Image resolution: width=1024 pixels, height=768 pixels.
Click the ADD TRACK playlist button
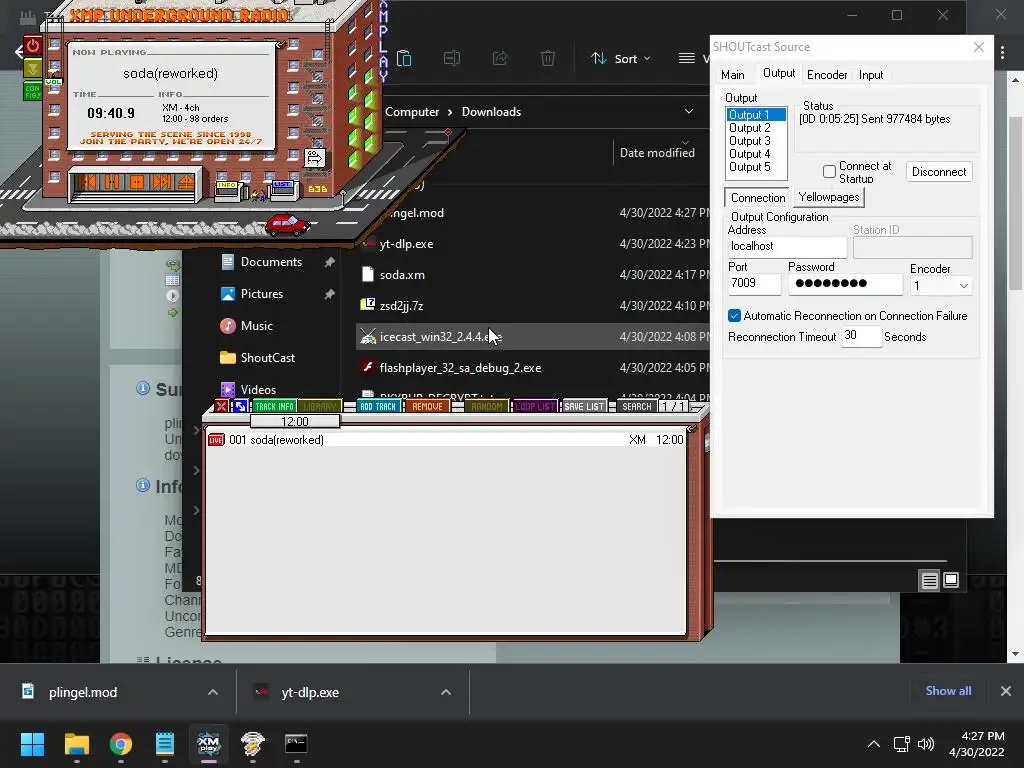[377, 406]
